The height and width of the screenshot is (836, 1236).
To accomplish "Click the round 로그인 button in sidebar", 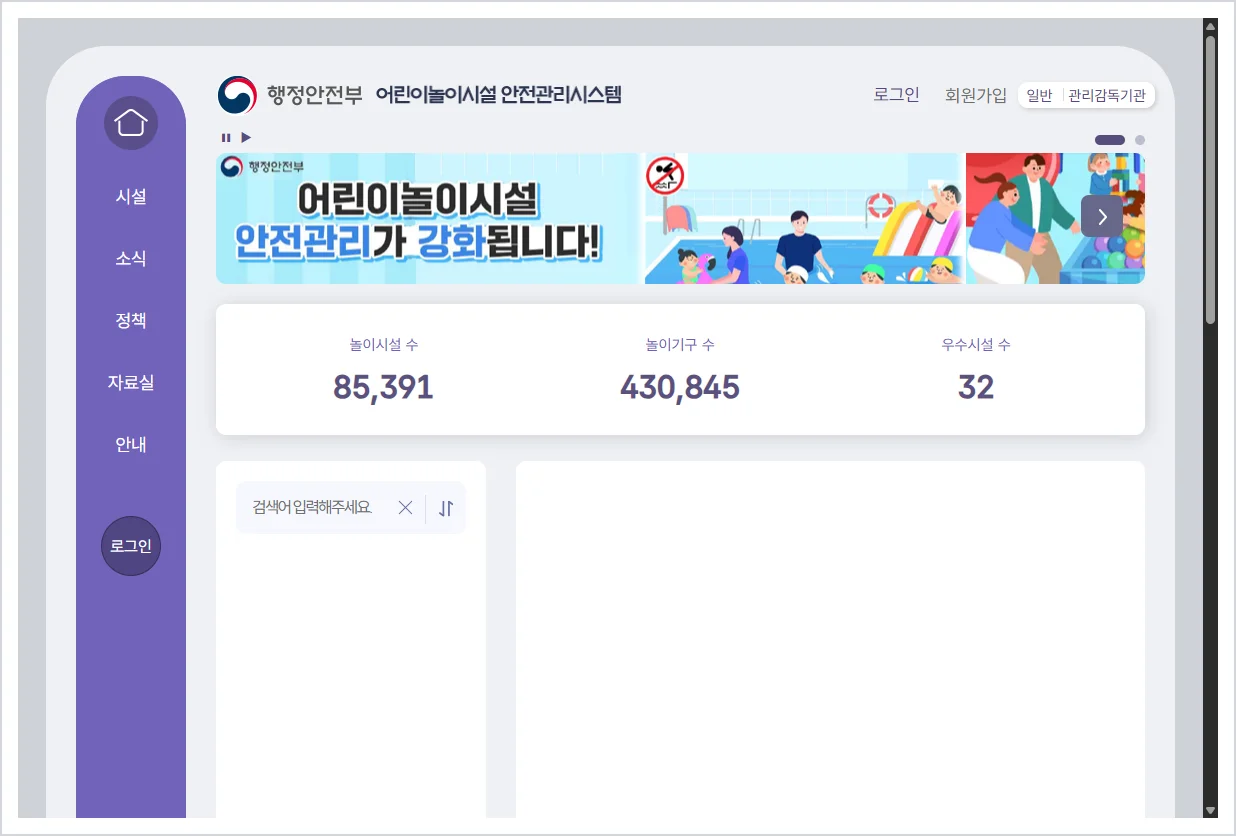I will tap(131, 546).
